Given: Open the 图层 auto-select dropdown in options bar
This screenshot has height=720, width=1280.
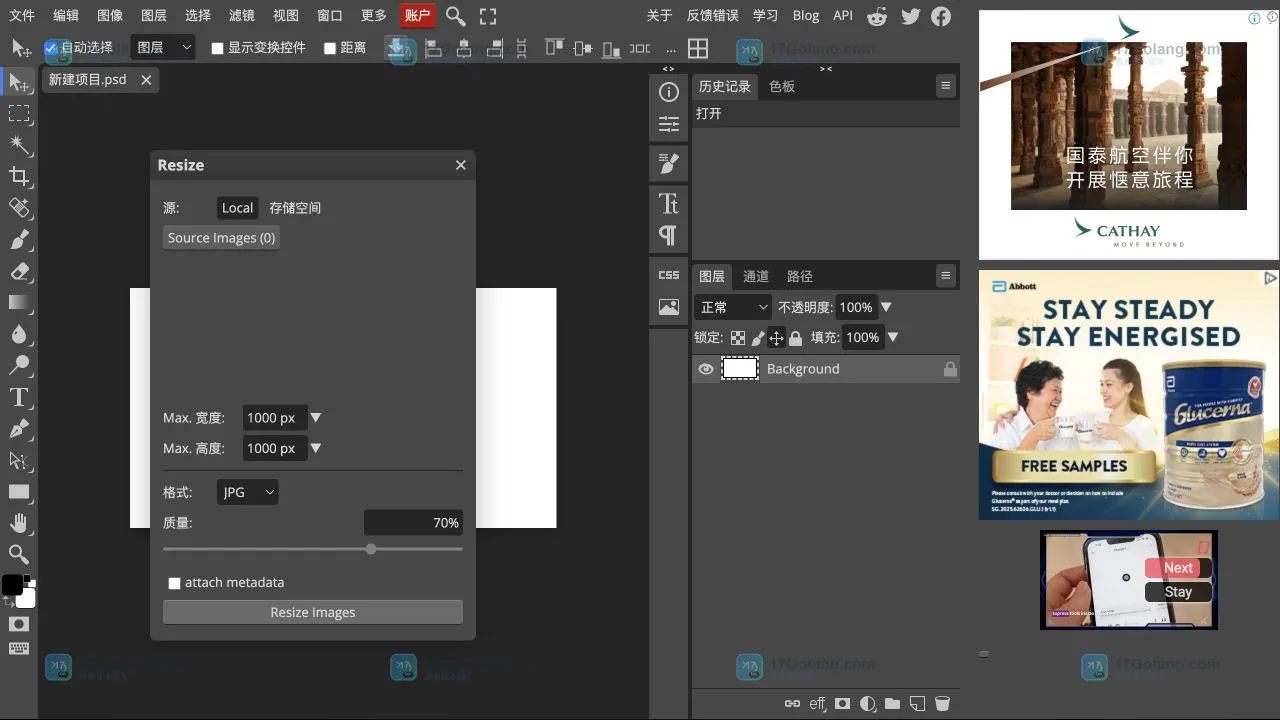Looking at the screenshot, I should (163, 47).
